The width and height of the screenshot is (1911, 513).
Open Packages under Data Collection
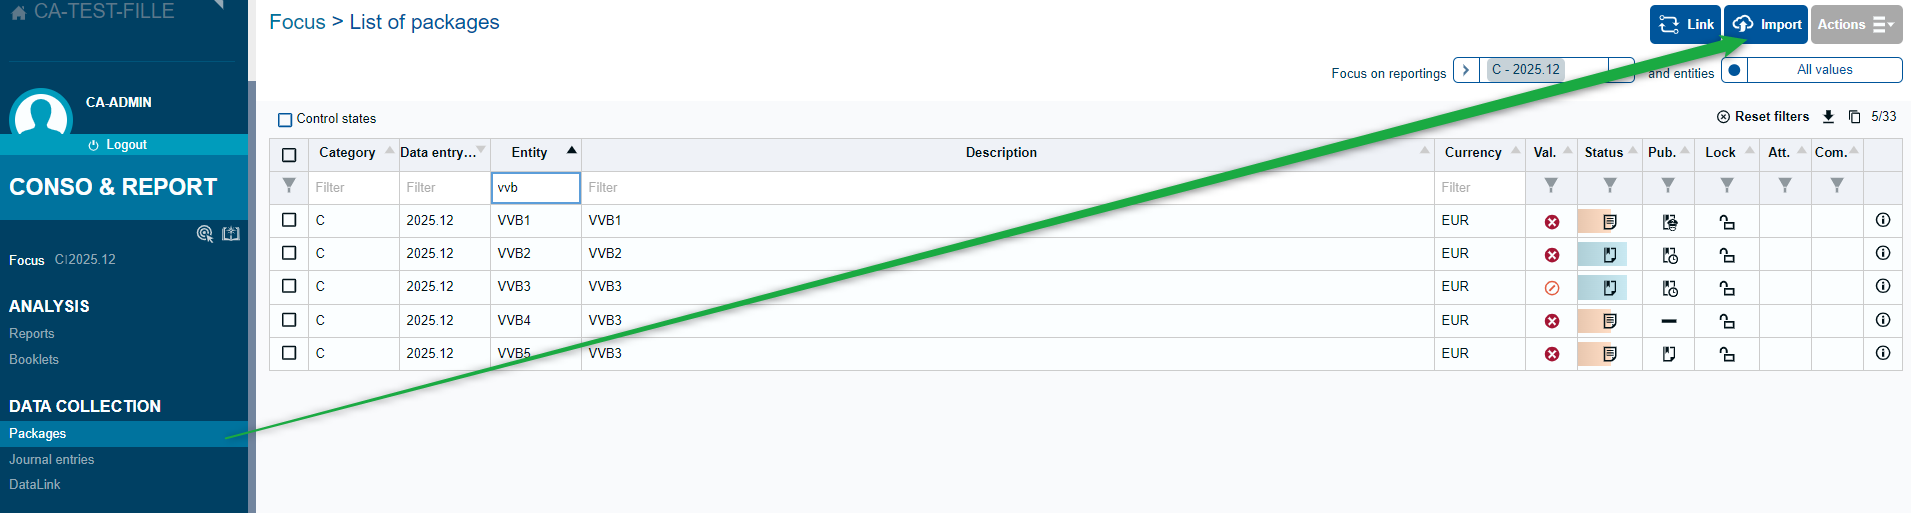coord(124,433)
